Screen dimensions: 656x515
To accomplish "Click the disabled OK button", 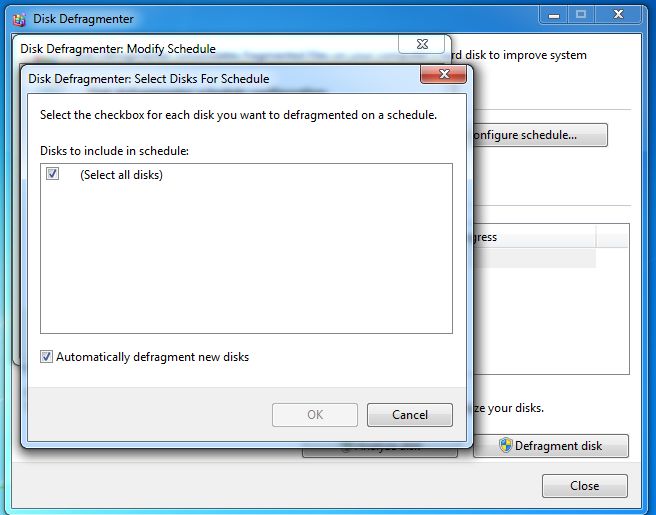I will [315, 415].
